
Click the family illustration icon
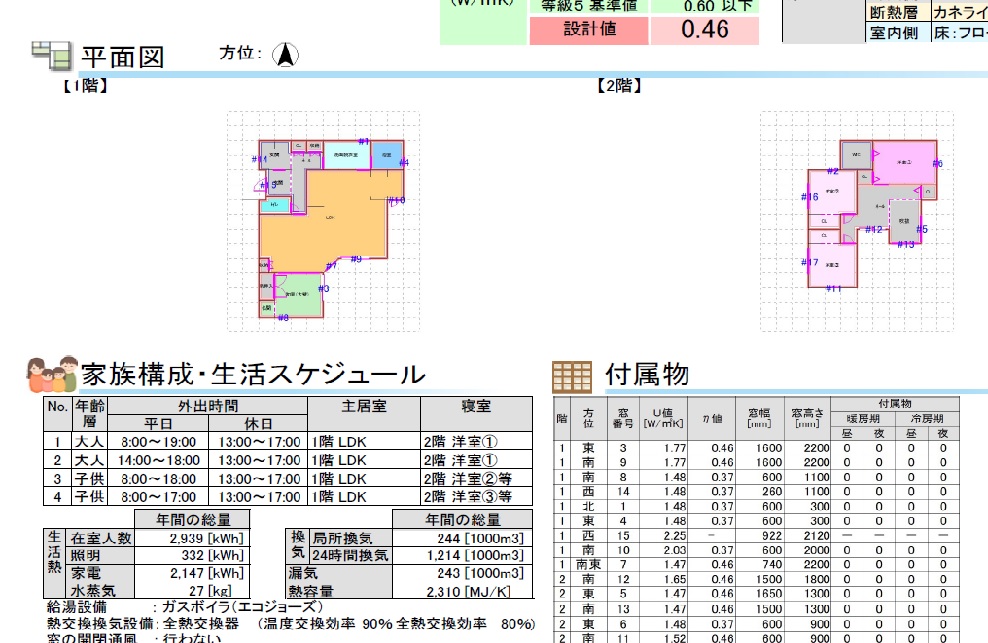52,374
